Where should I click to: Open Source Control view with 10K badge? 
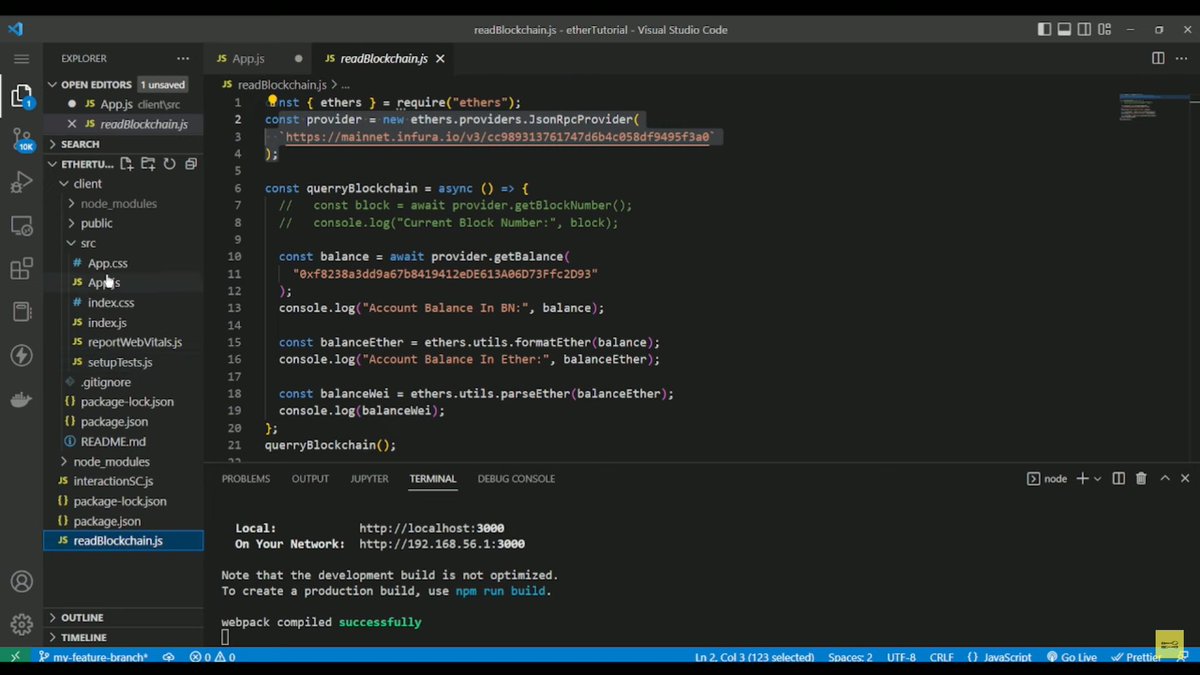pos(21,140)
